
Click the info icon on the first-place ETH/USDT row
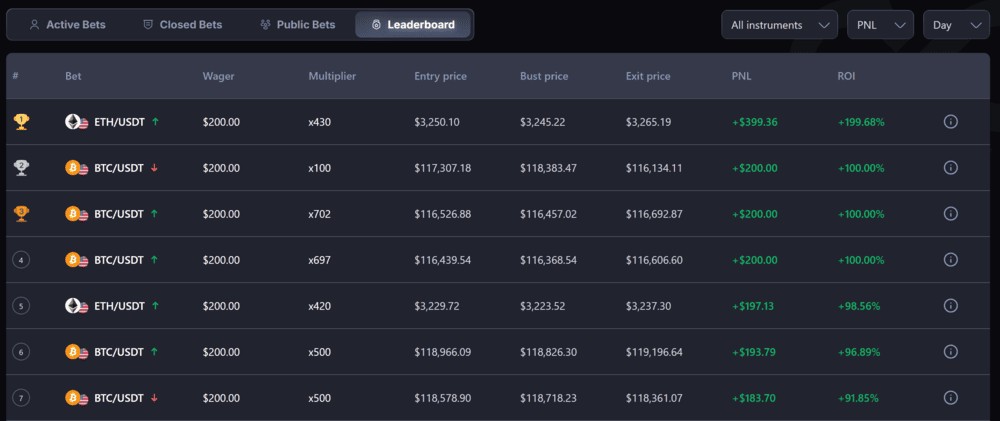(x=951, y=122)
